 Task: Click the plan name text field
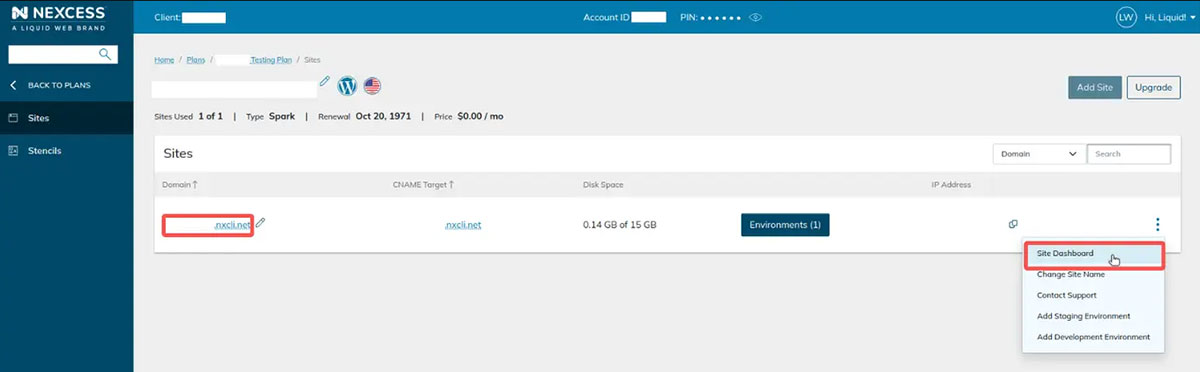coord(233,88)
